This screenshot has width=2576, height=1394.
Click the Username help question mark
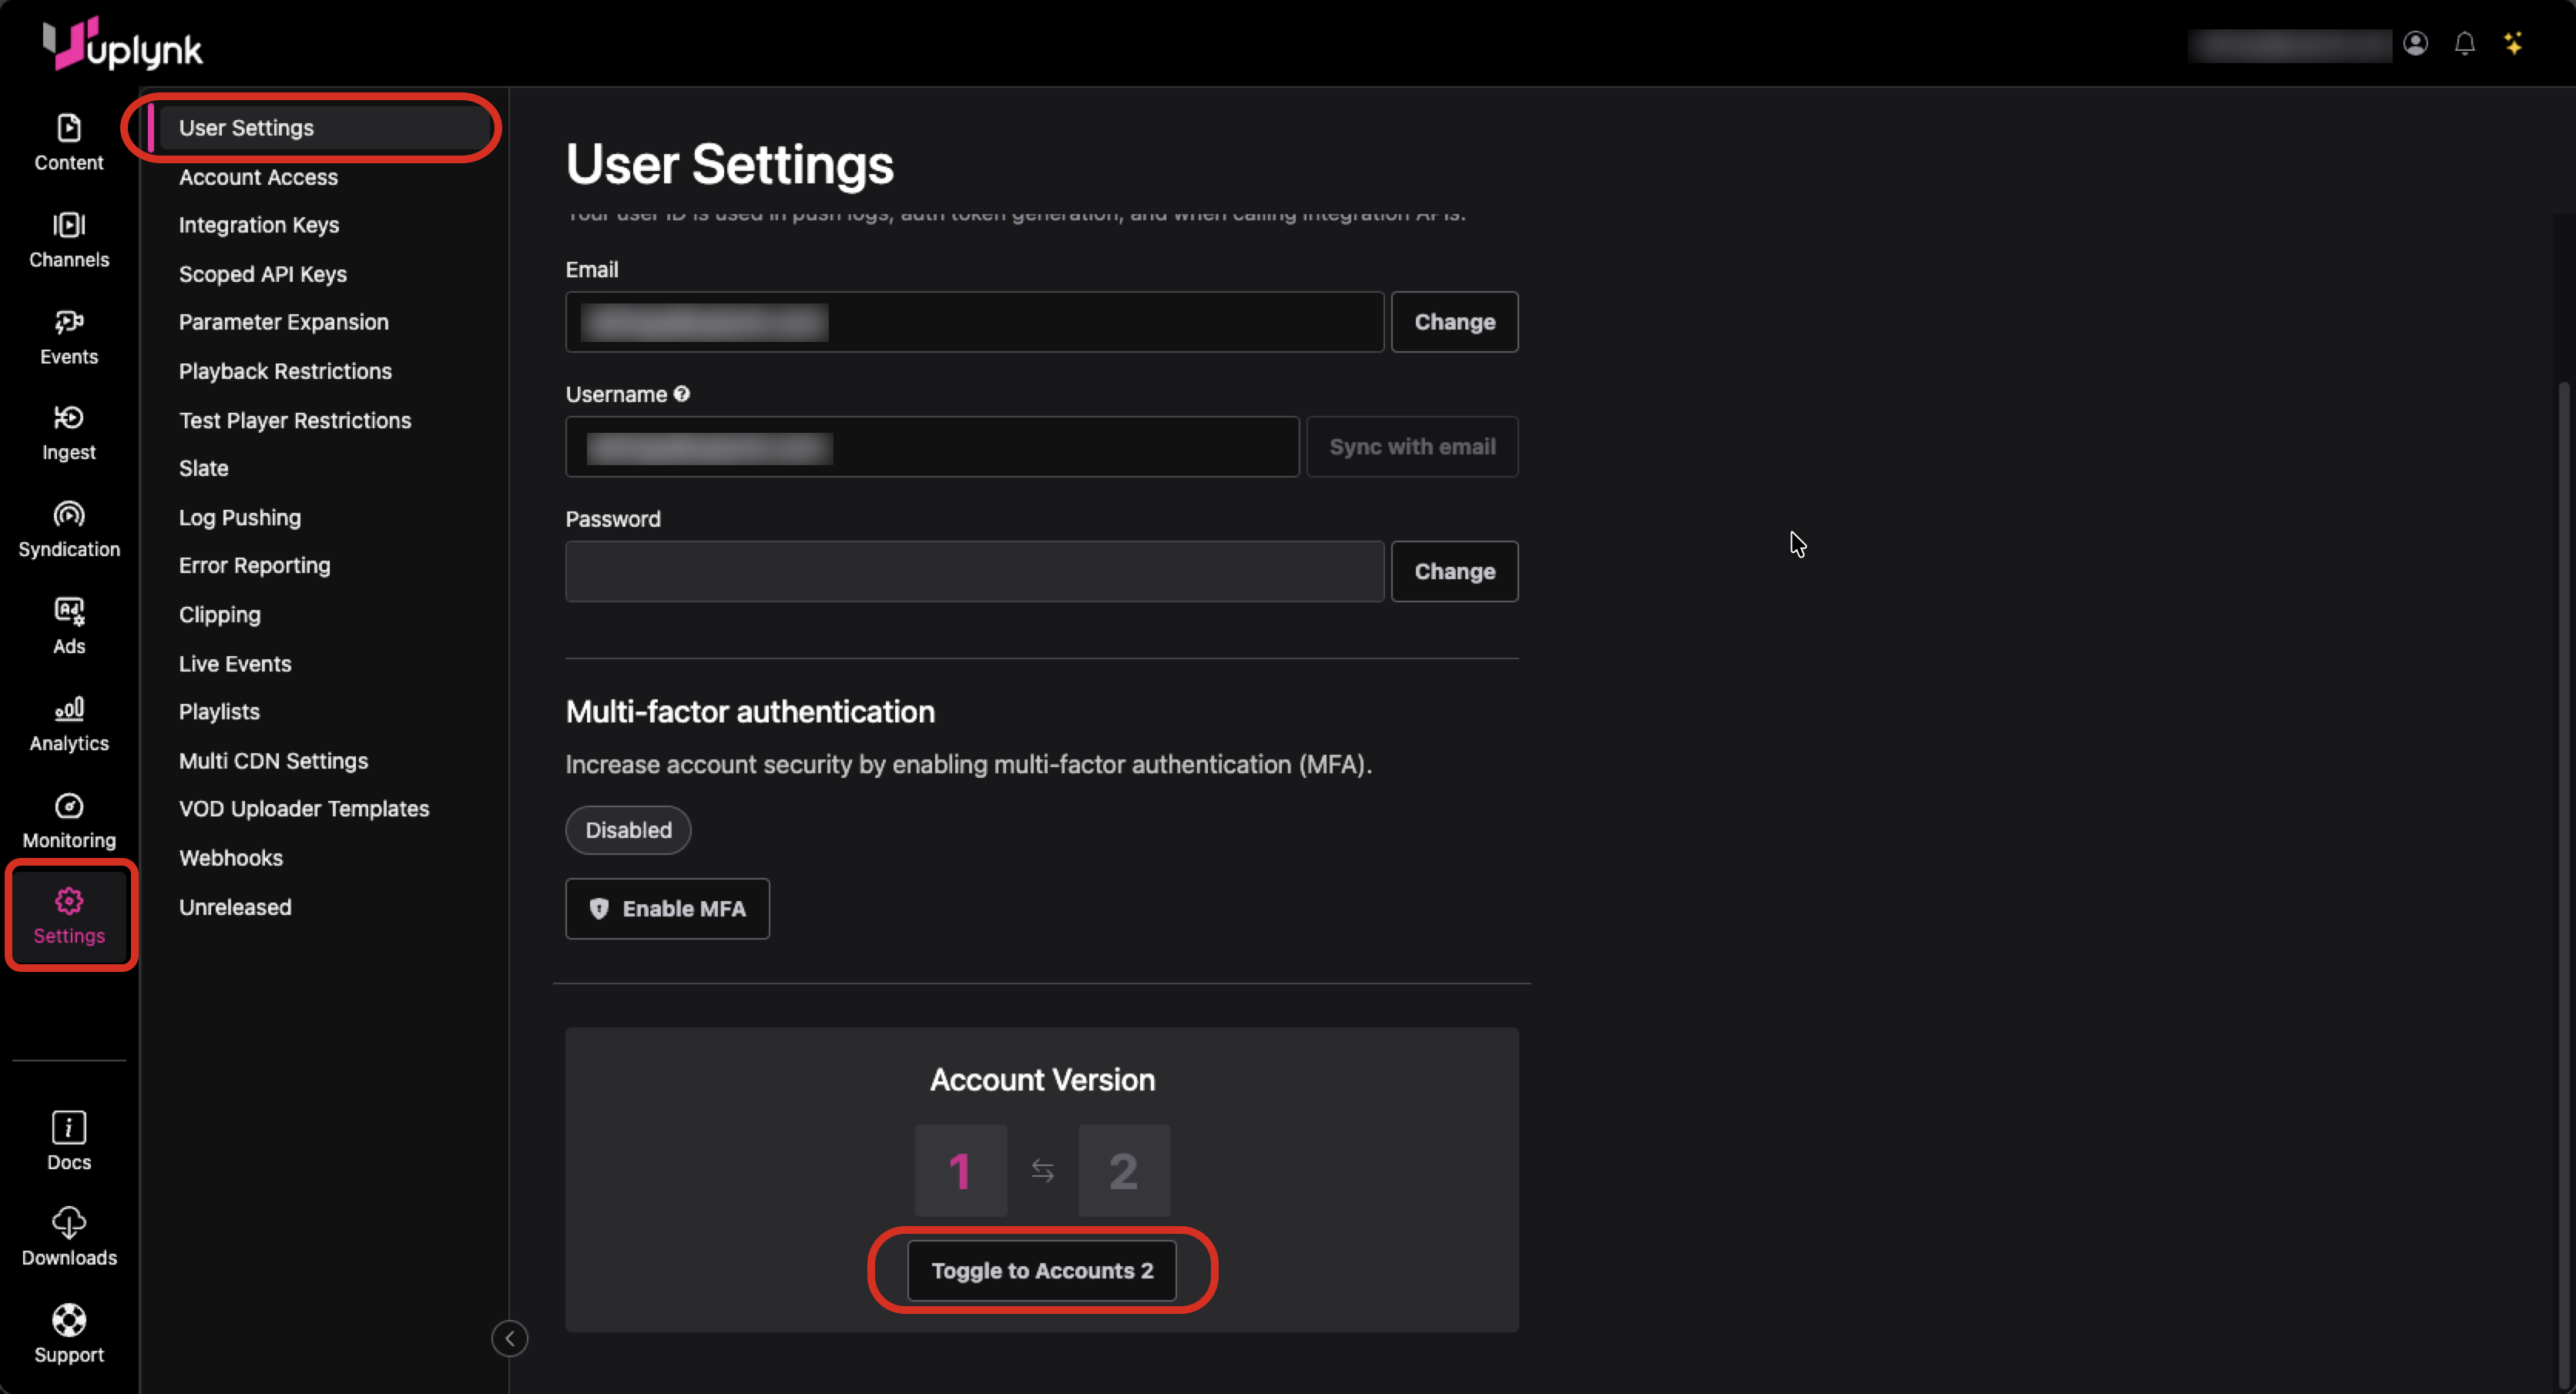[681, 394]
